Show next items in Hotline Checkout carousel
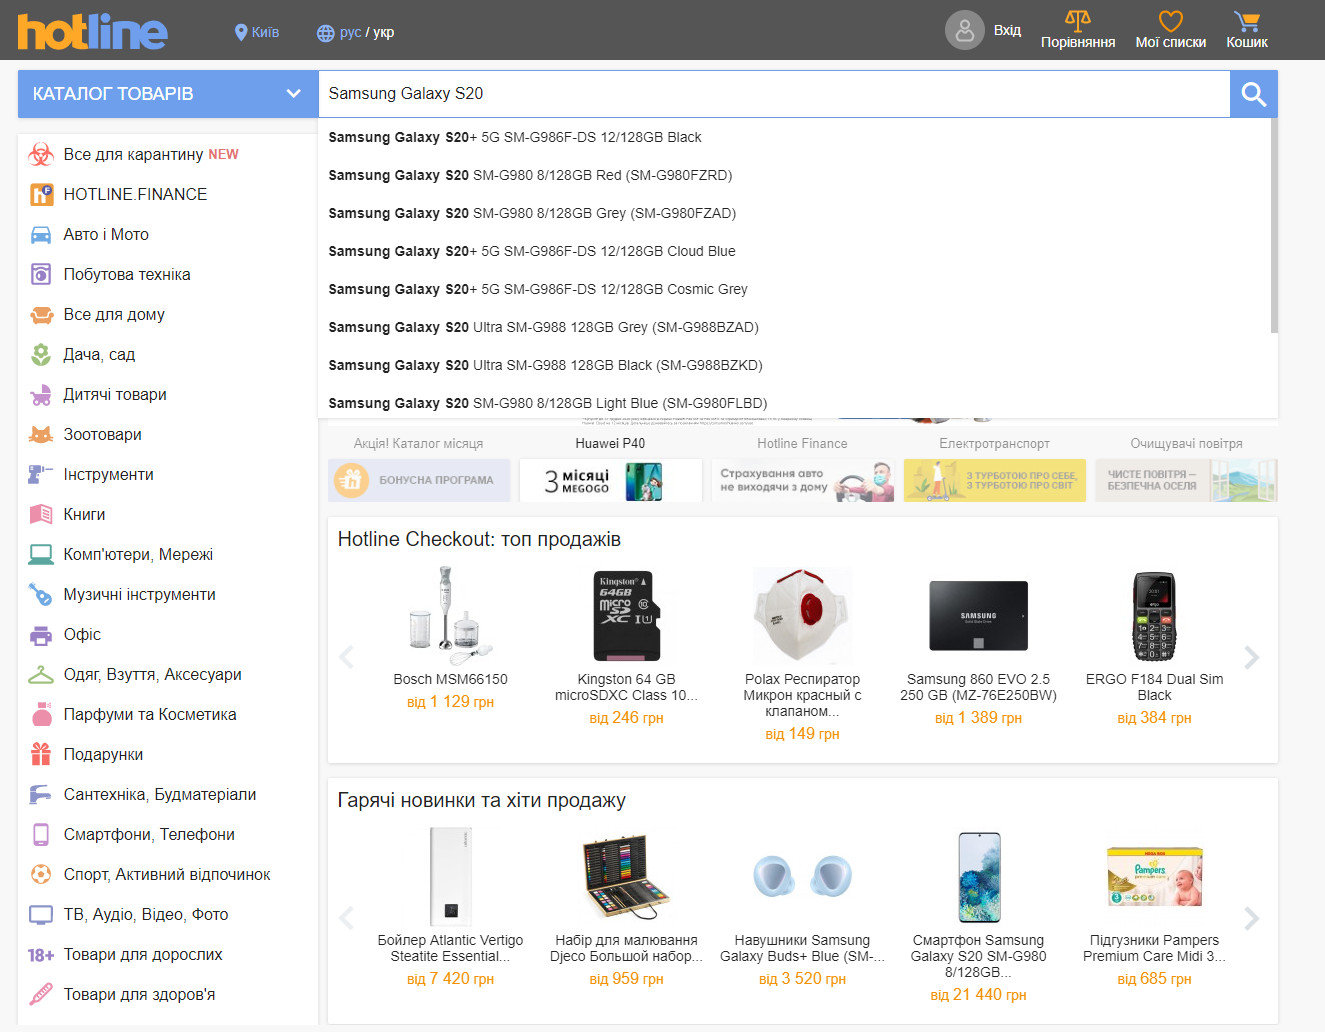The width and height of the screenshot is (1325, 1032). click(x=1251, y=657)
